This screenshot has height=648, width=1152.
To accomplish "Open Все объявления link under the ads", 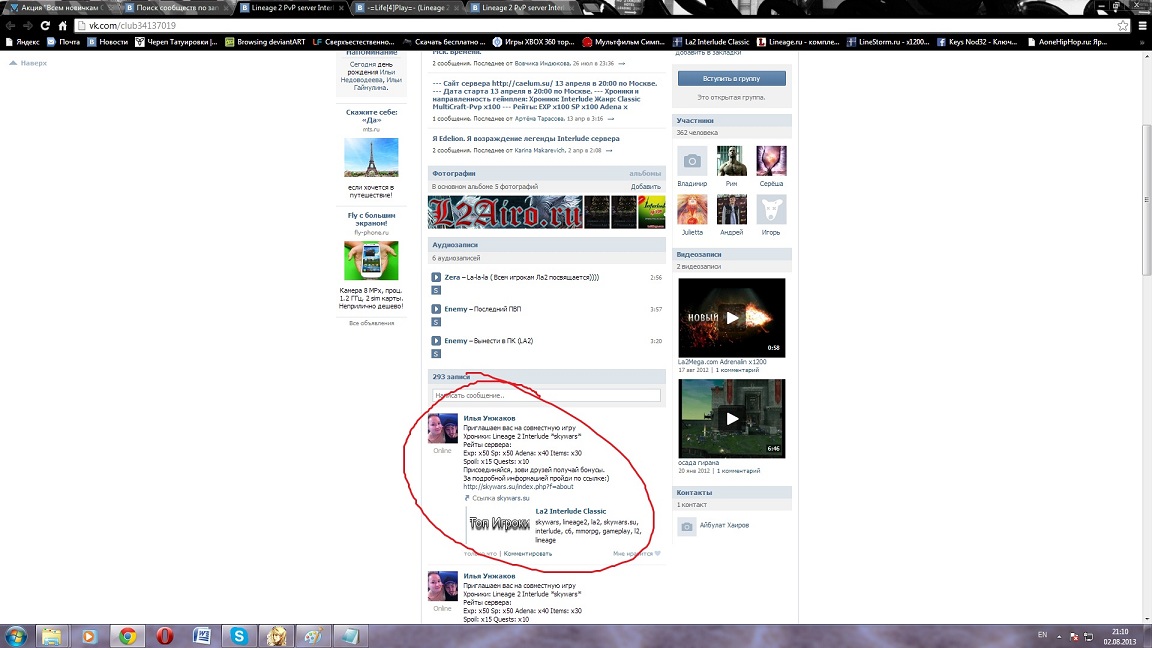I will click(x=371, y=323).
